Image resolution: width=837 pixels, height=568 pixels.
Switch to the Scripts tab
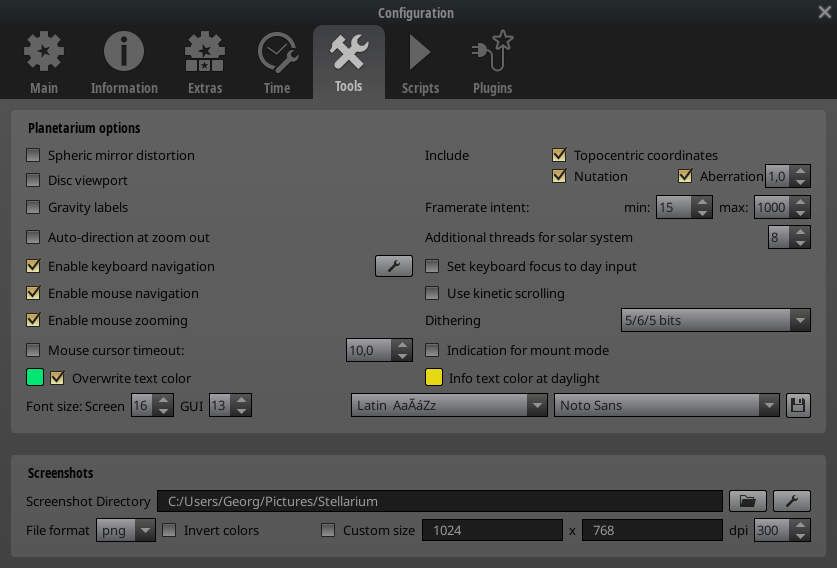420,63
